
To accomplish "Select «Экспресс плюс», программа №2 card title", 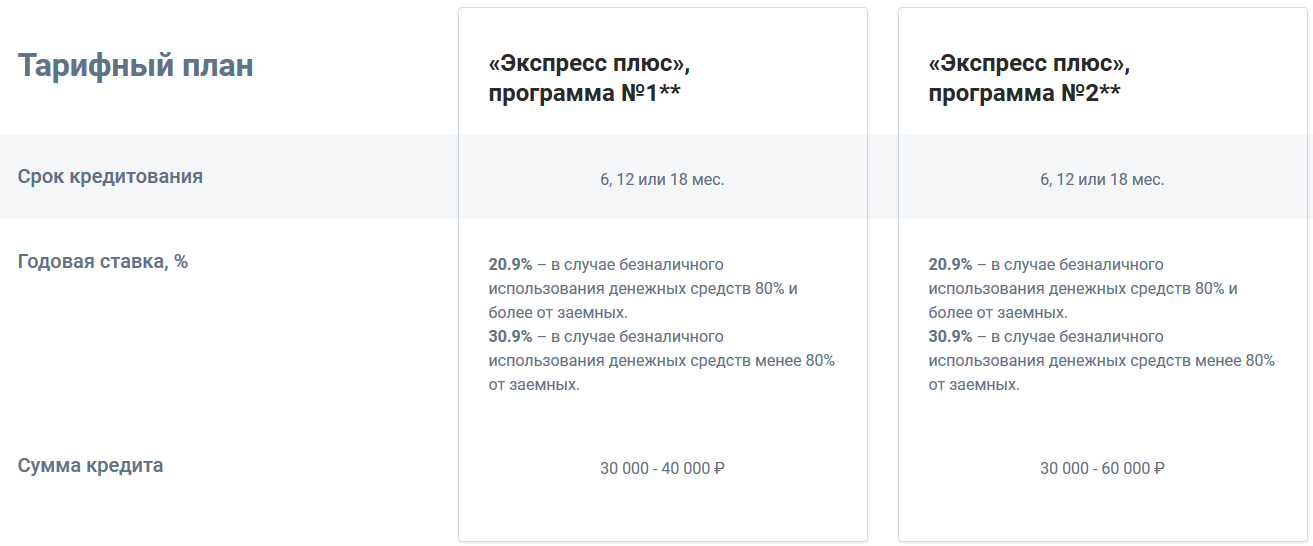I will (1029, 79).
